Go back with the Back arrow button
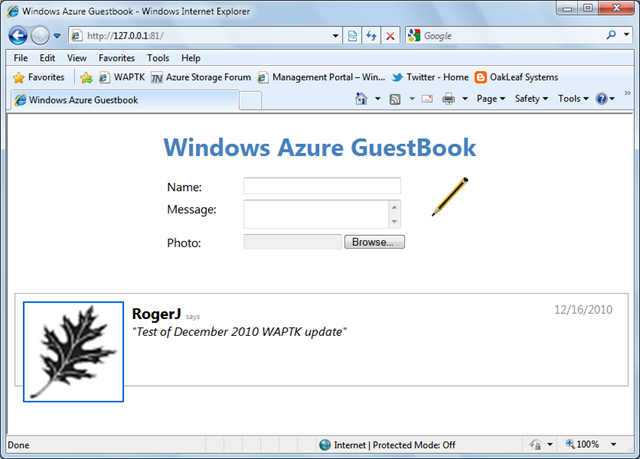Viewport: 640px width, 459px height. 18,36
